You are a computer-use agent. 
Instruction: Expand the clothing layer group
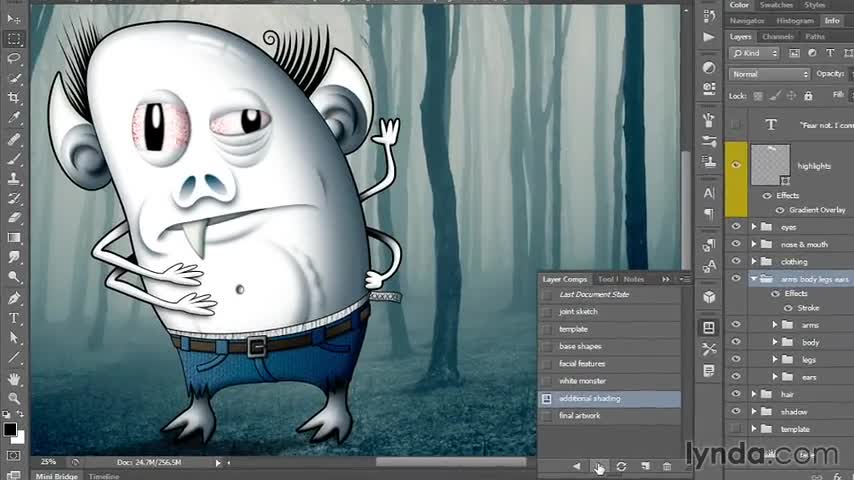coord(754,262)
